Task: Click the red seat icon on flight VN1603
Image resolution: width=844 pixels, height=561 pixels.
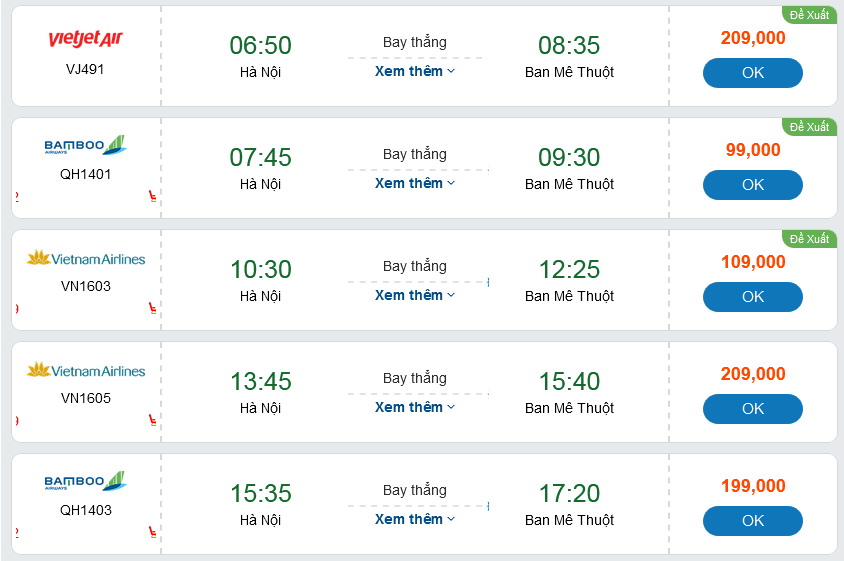Action: tap(152, 309)
